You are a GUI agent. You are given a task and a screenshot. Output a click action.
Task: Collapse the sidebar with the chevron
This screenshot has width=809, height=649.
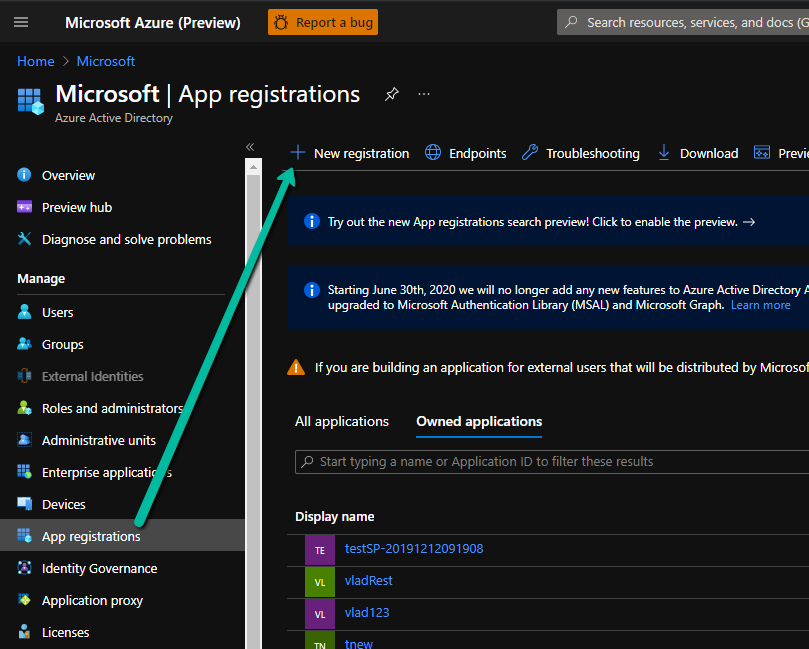[x=249, y=146]
